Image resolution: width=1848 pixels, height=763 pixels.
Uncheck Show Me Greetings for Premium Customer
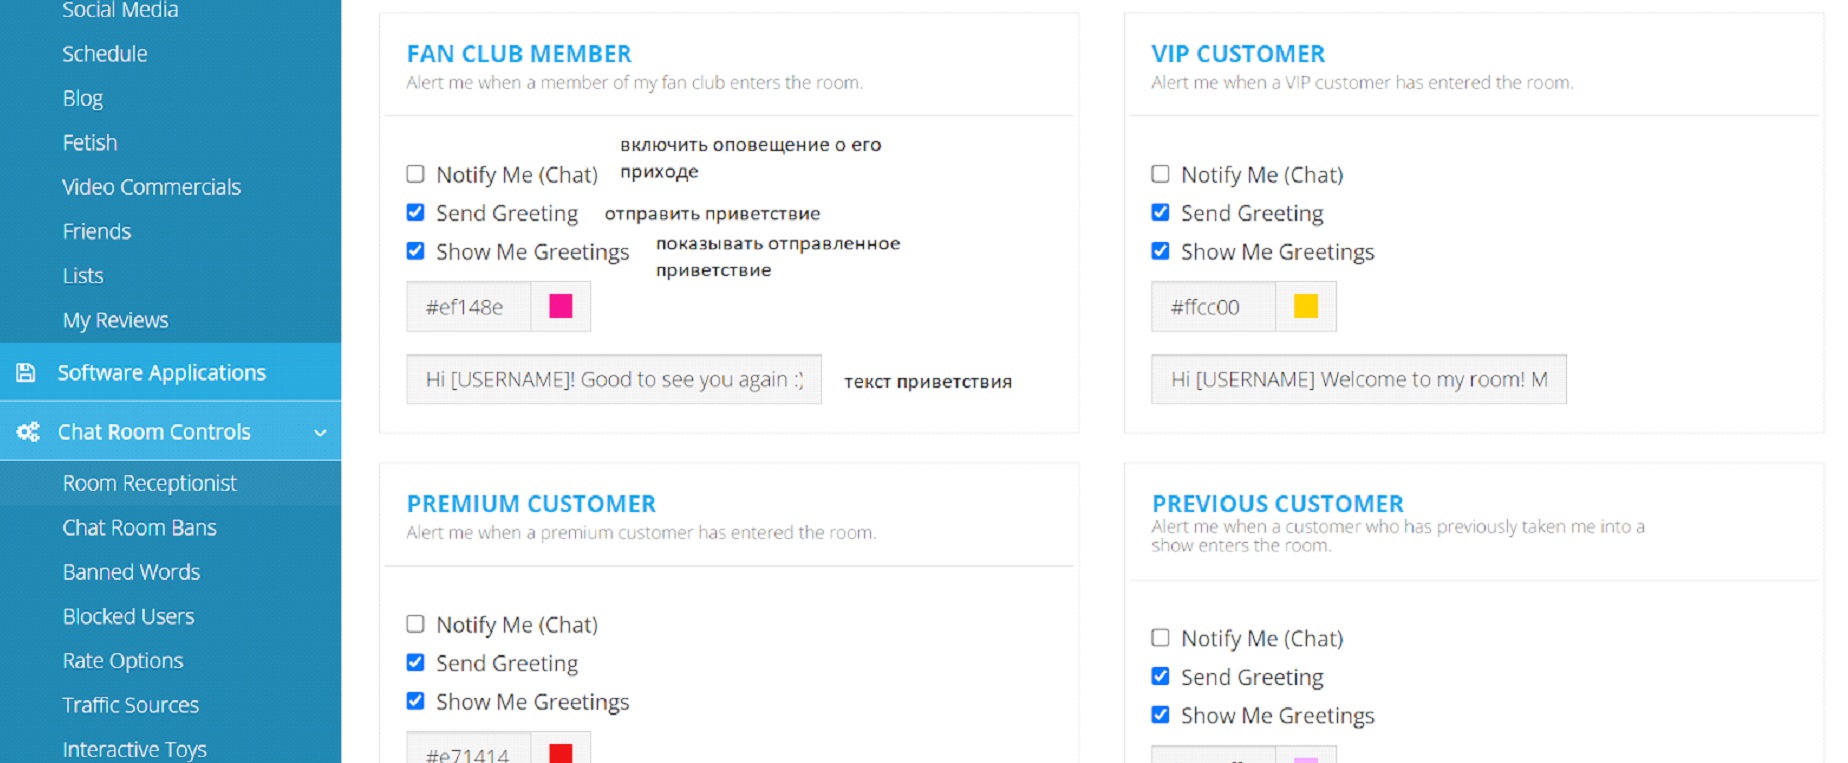[416, 701]
